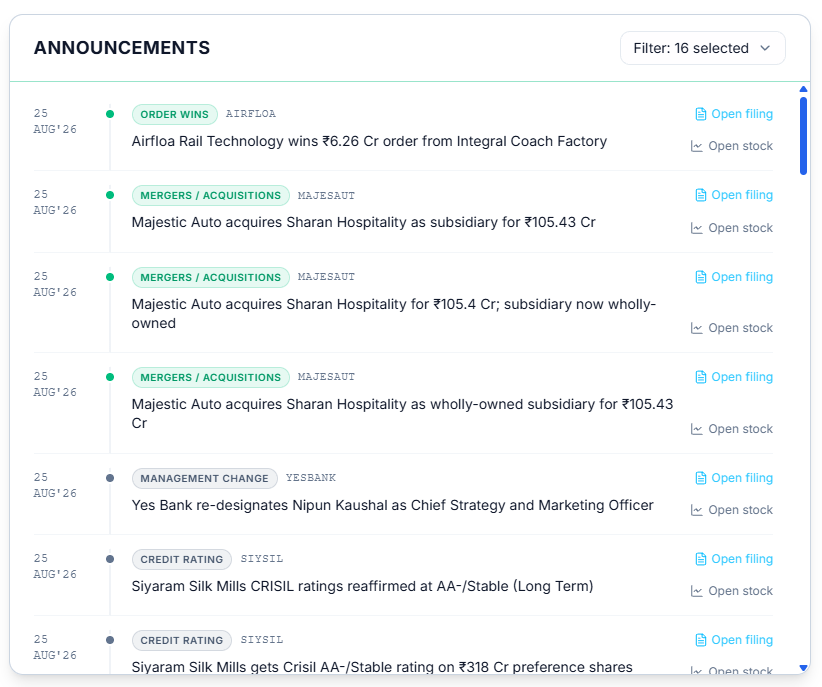Click stock chart icon in Yes Bank row
The image size is (822, 687).
[696, 510]
